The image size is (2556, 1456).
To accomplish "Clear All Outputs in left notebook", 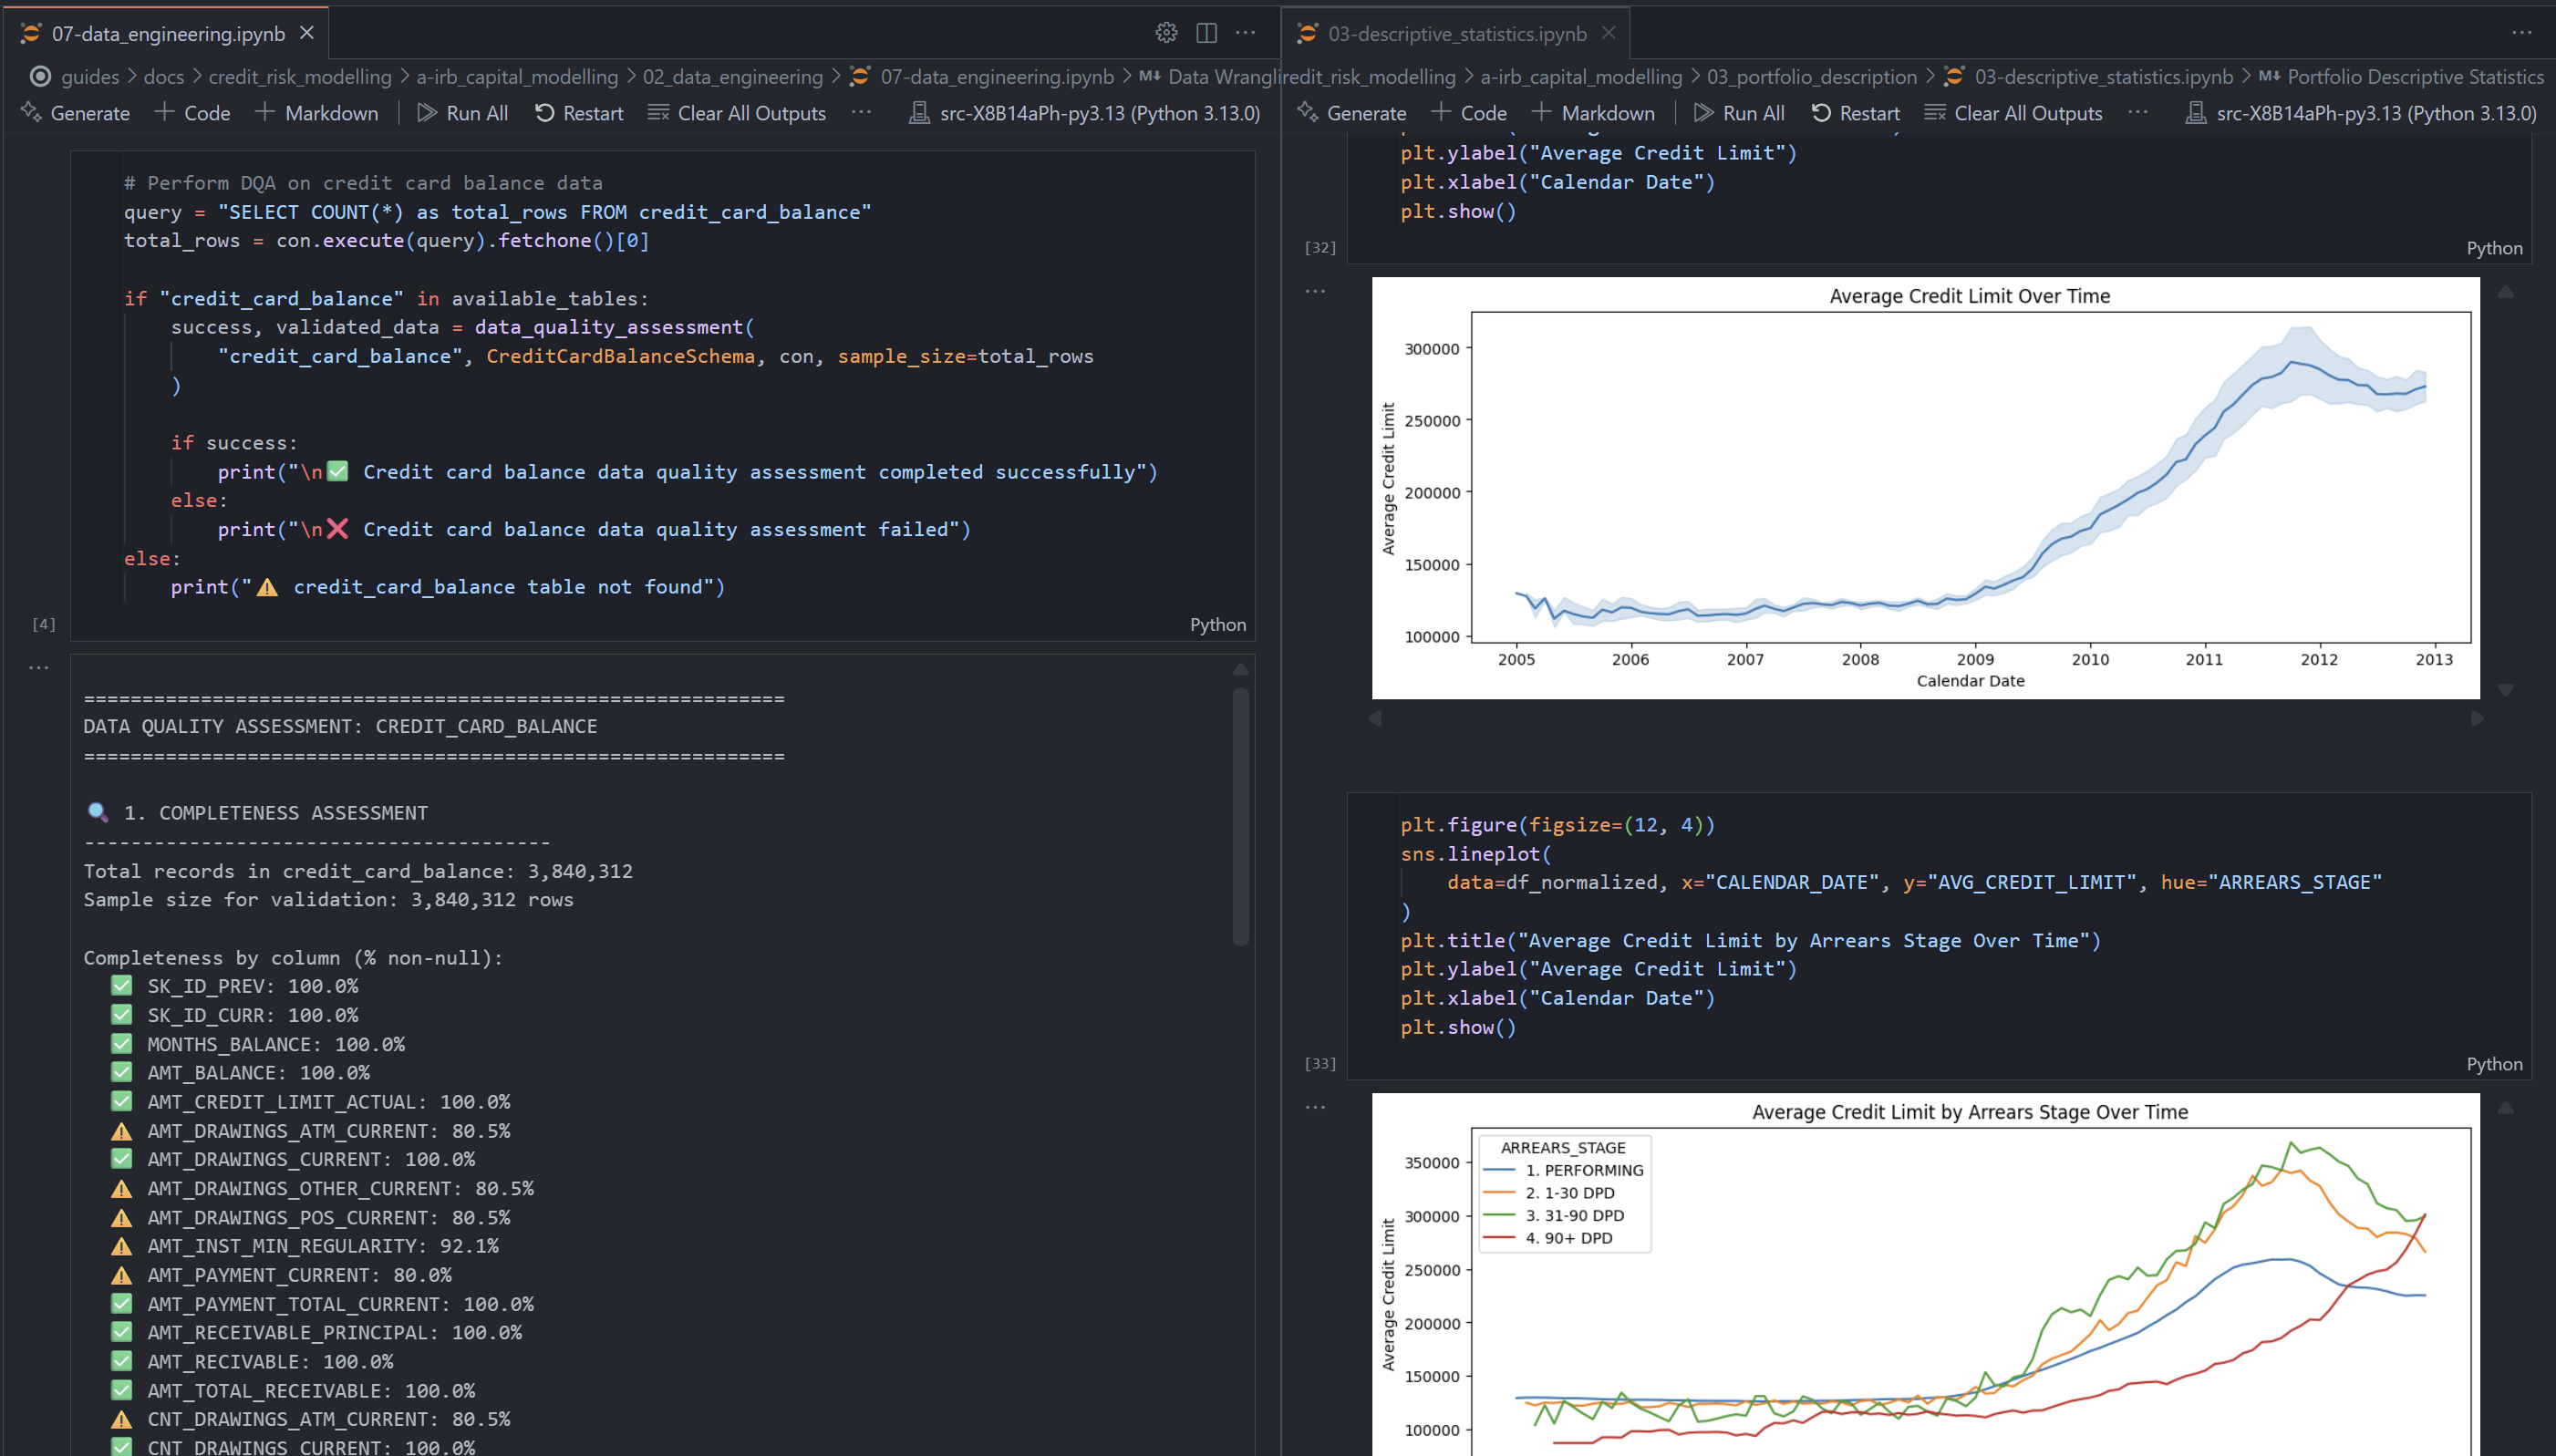I will tap(737, 113).
